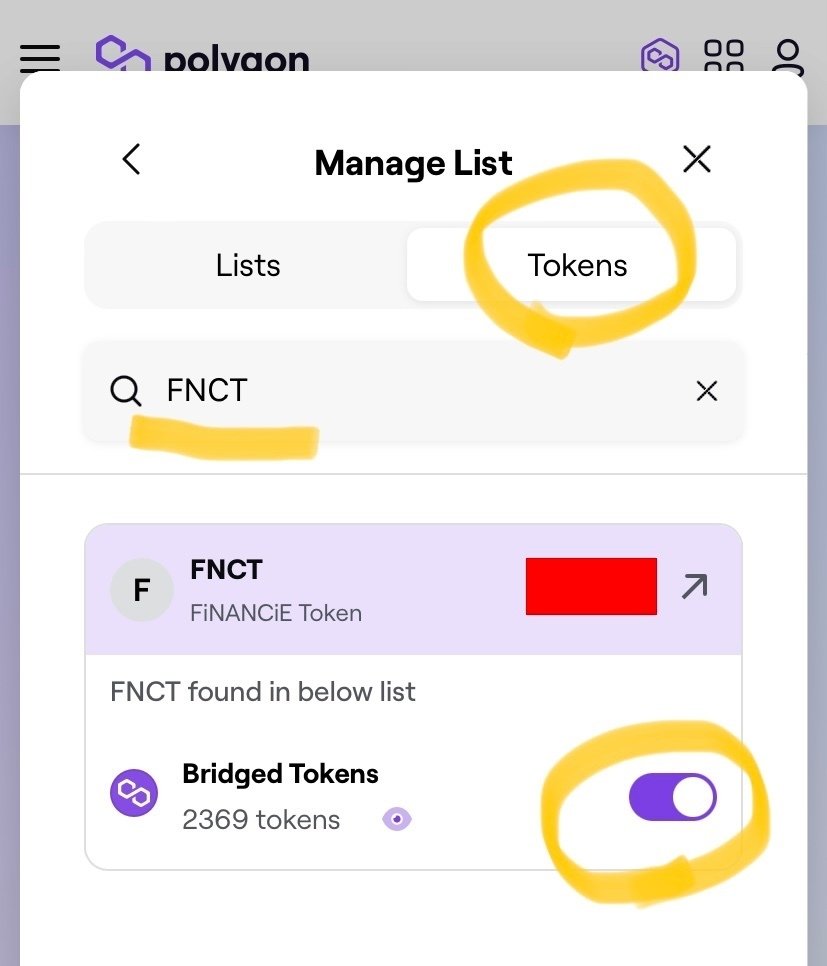Click the Bridged Tokens polygon list icon

coord(134,793)
